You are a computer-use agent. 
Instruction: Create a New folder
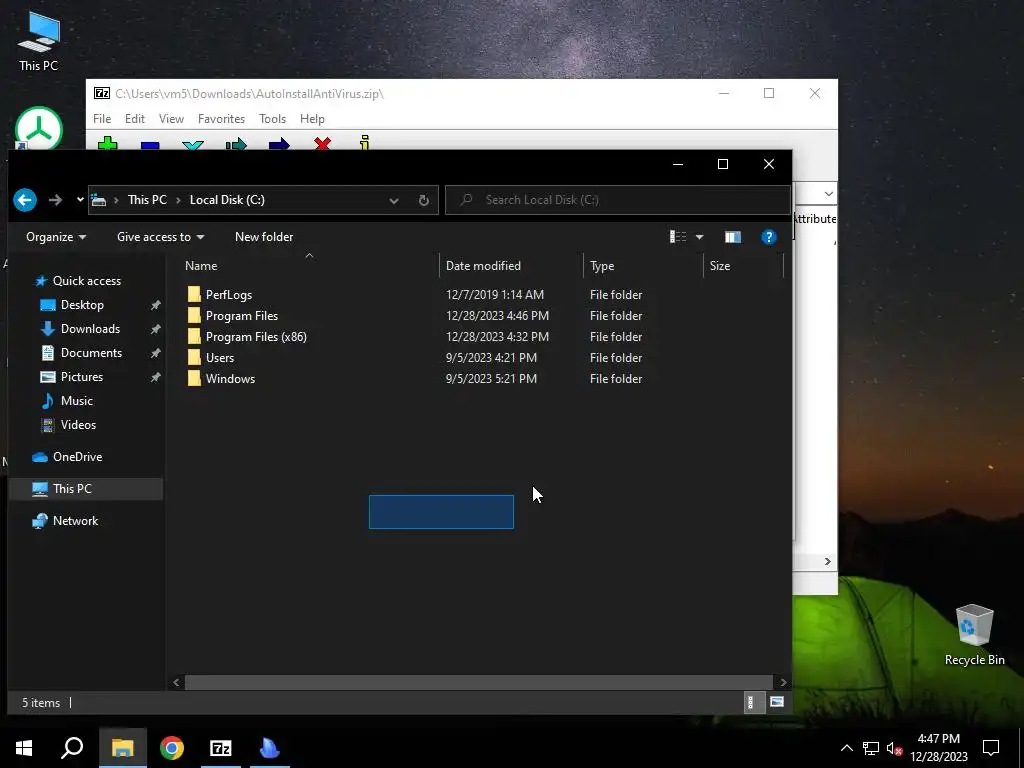point(264,237)
